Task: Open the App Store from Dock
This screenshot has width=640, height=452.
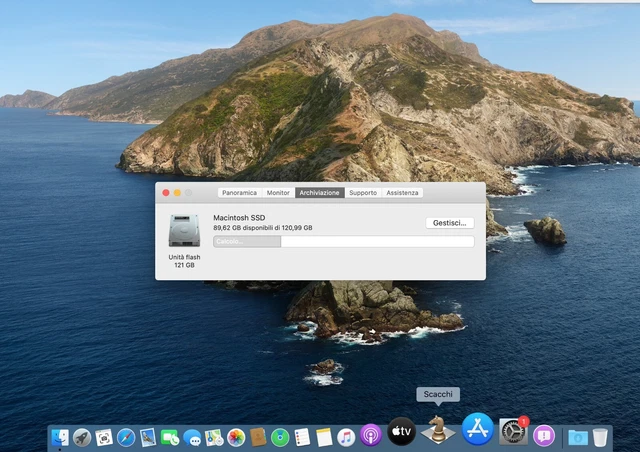Action: click(478, 430)
